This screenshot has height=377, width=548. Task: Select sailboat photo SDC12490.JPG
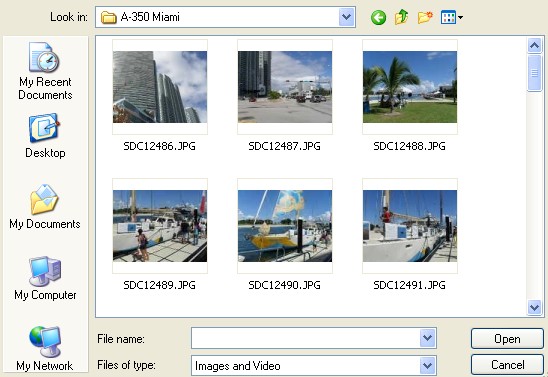coord(284,234)
